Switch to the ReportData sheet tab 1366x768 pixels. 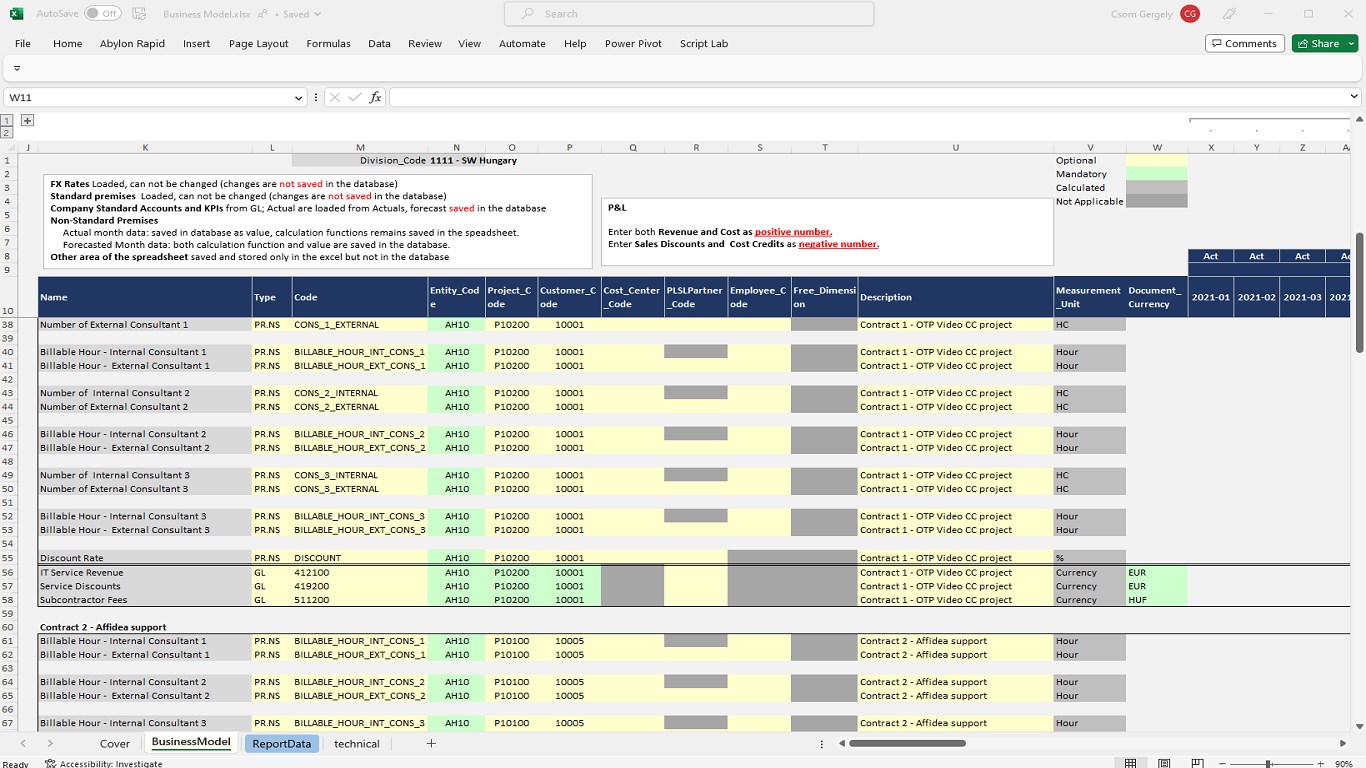(x=281, y=743)
